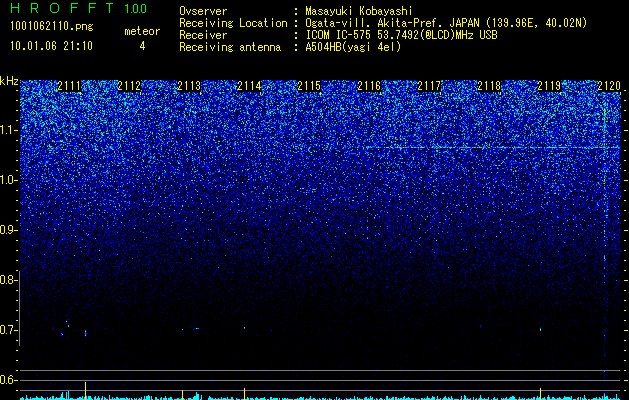Click the 2117 time axis label
629x400 pixels.
click(428, 86)
